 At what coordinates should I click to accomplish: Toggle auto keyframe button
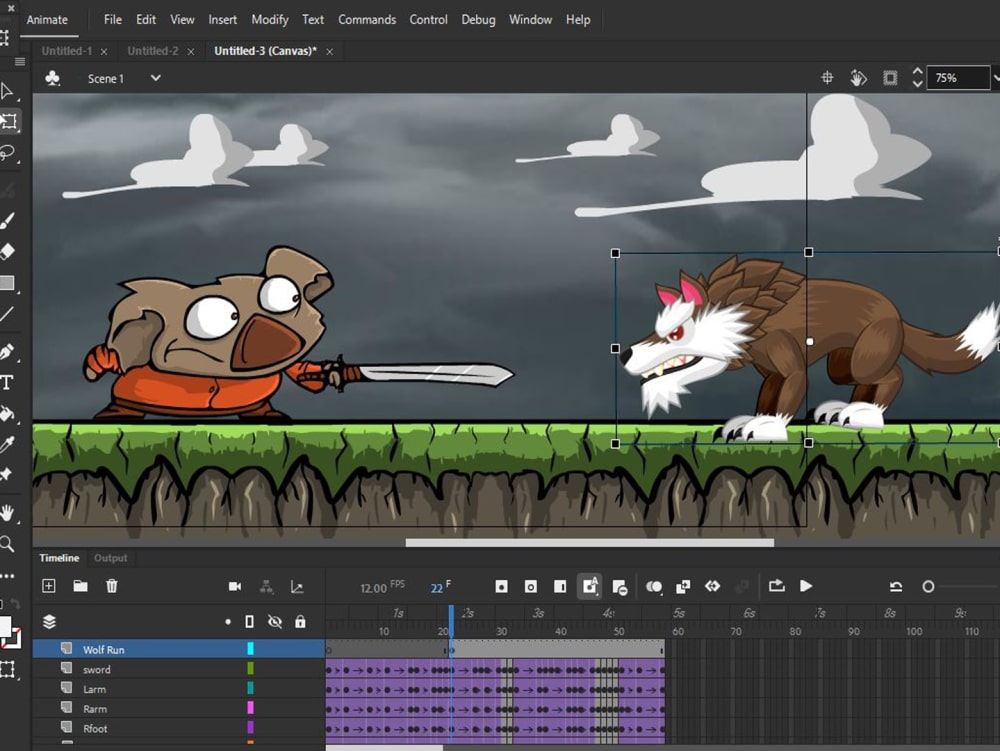590,586
